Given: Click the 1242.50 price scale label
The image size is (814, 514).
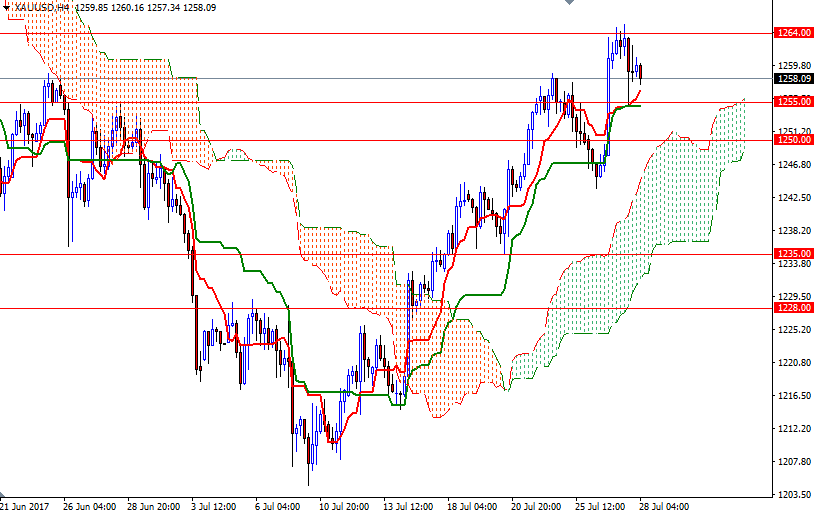Looking at the screenshot, I should (792, 198).
